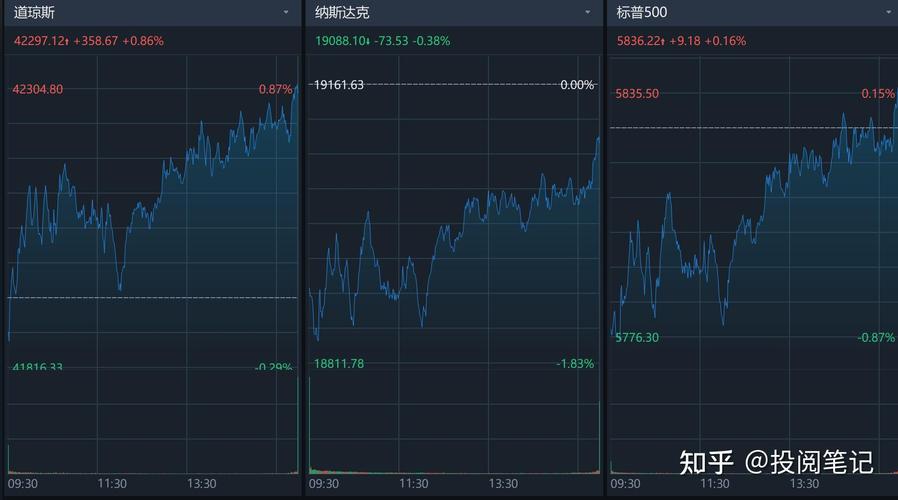Viewport: 898px width, 500px height.
Task: Click the Dow Jones price 42297.12
Action: pos(38,41)
